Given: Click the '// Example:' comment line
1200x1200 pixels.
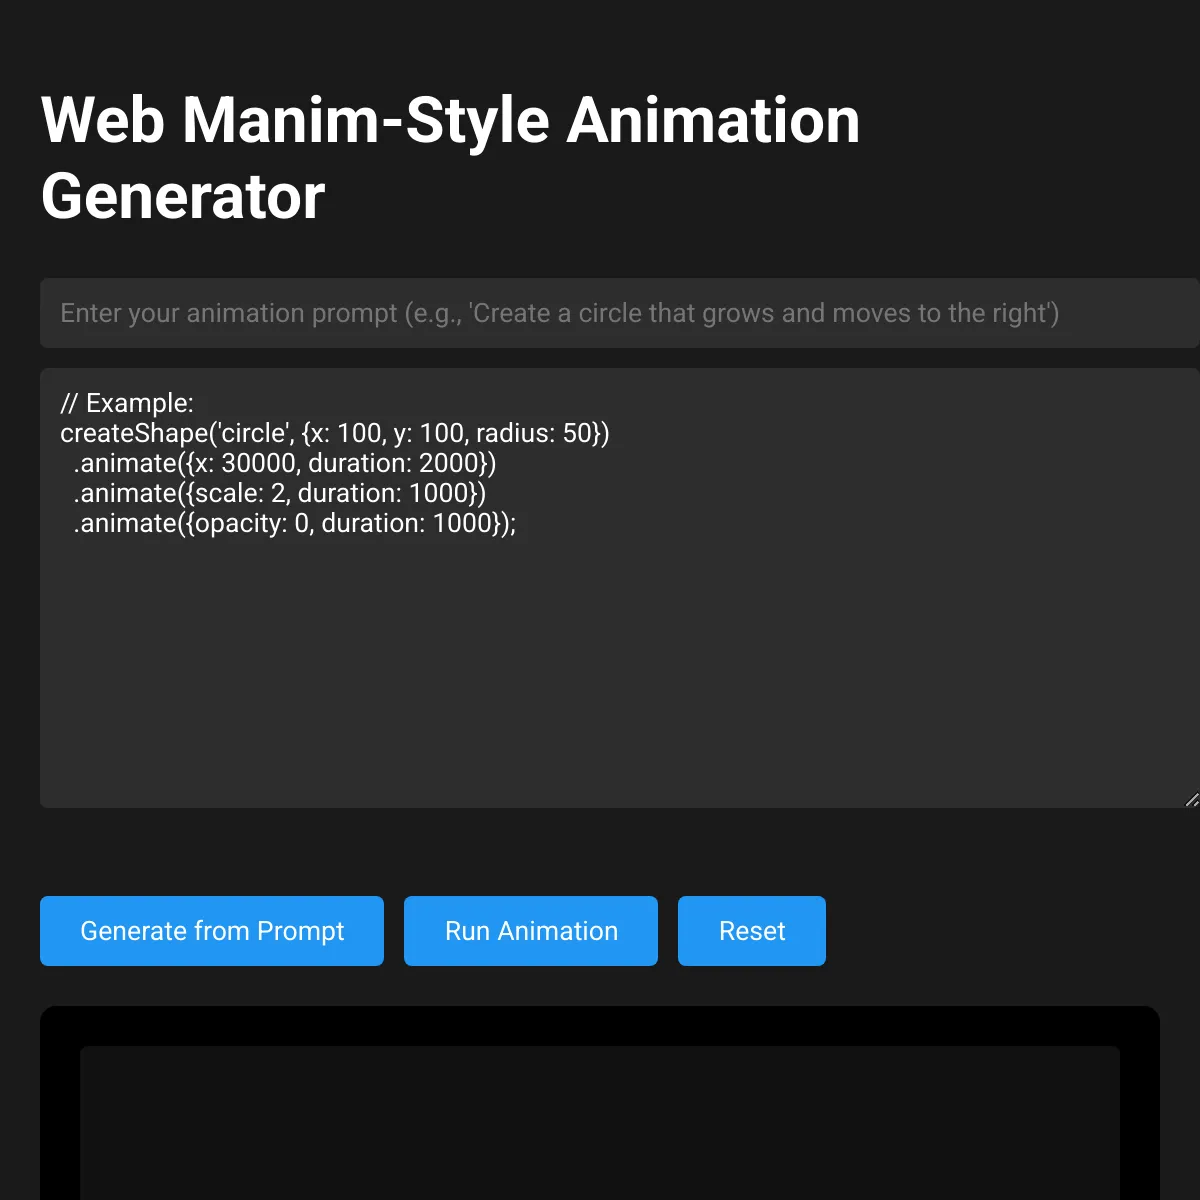Looking at the screenshot, I should (127, 403).
